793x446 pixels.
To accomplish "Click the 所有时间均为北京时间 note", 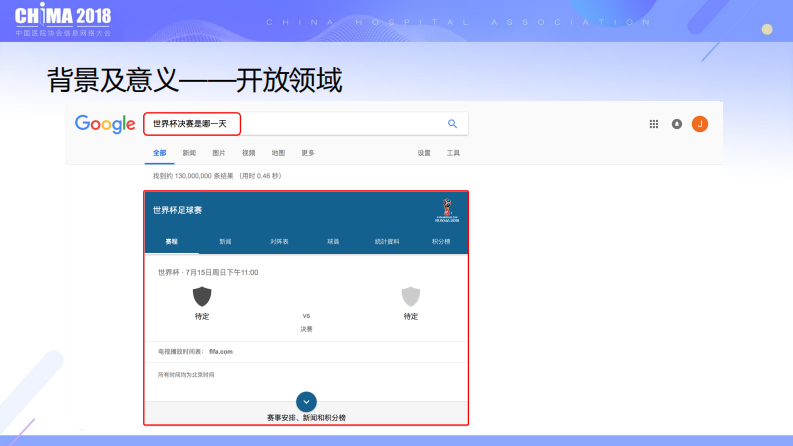I will (186, 375).
